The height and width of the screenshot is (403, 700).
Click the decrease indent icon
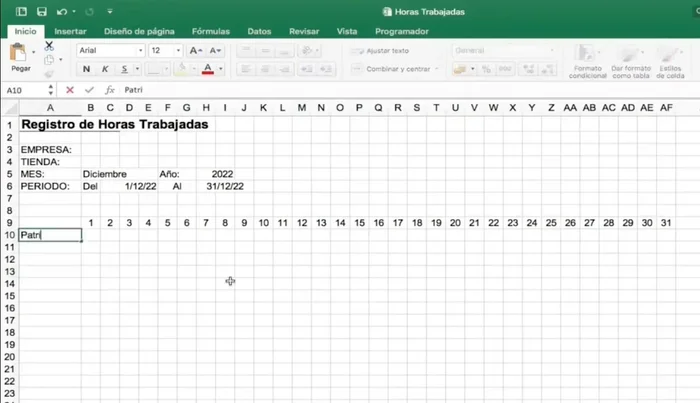(x=307, y=69)
